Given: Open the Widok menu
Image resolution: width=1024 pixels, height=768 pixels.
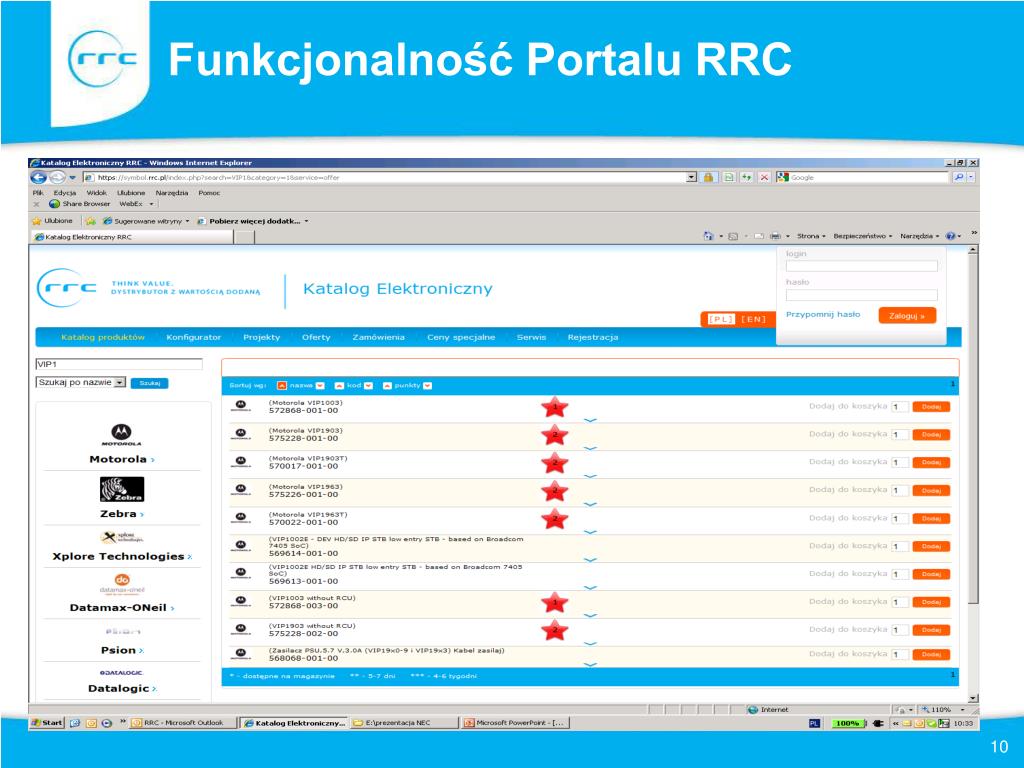Looking at the screenshot, I should (x=96, y=193).
